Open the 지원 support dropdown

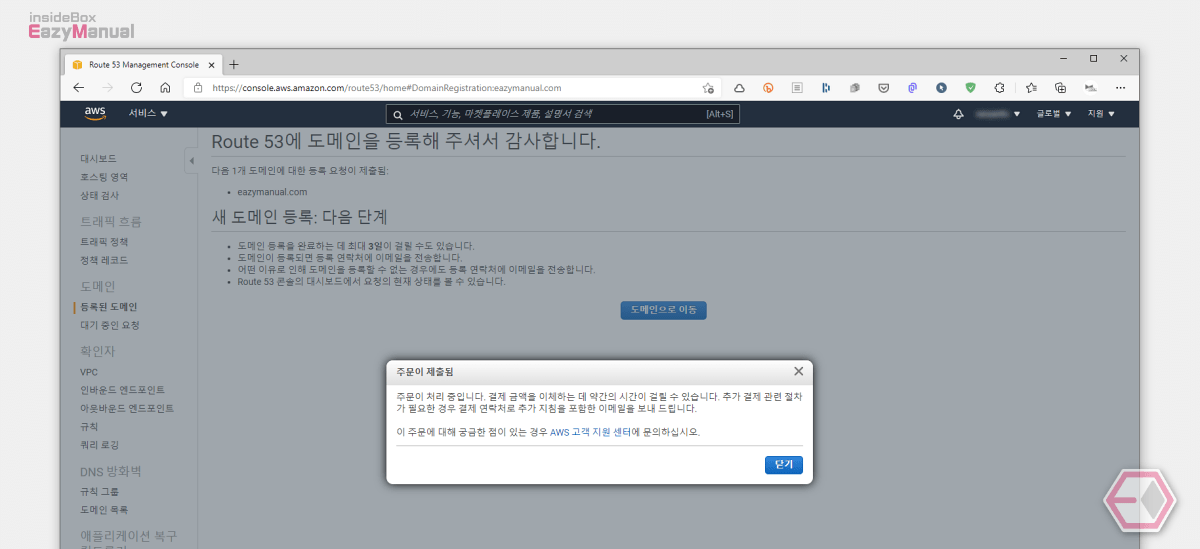pyautogui.click(x=1101, y=114)
